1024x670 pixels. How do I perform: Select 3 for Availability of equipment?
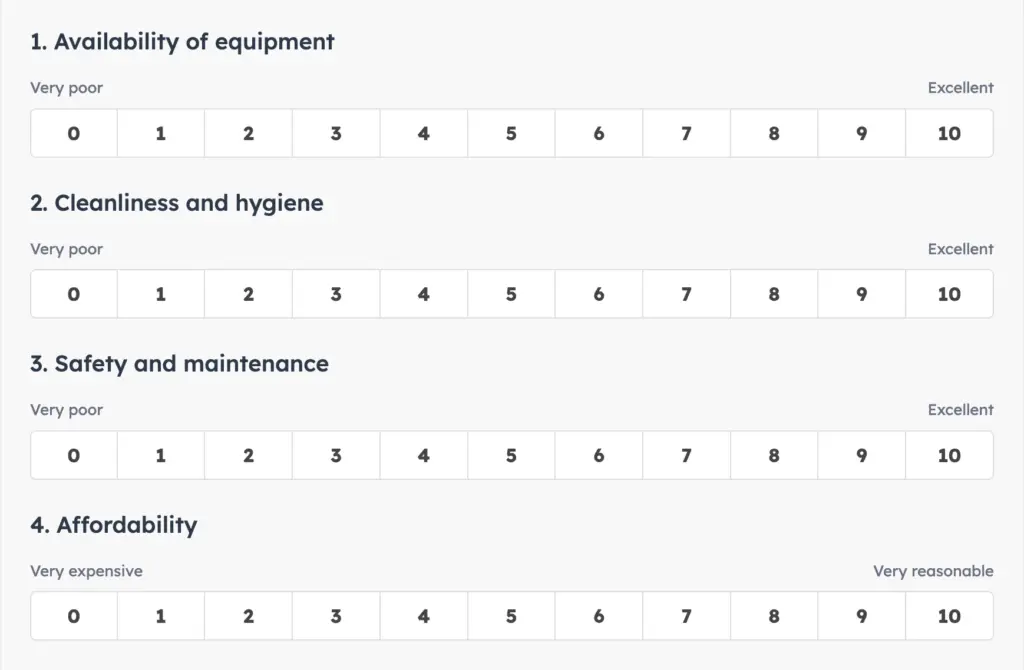tap(336, 133)
